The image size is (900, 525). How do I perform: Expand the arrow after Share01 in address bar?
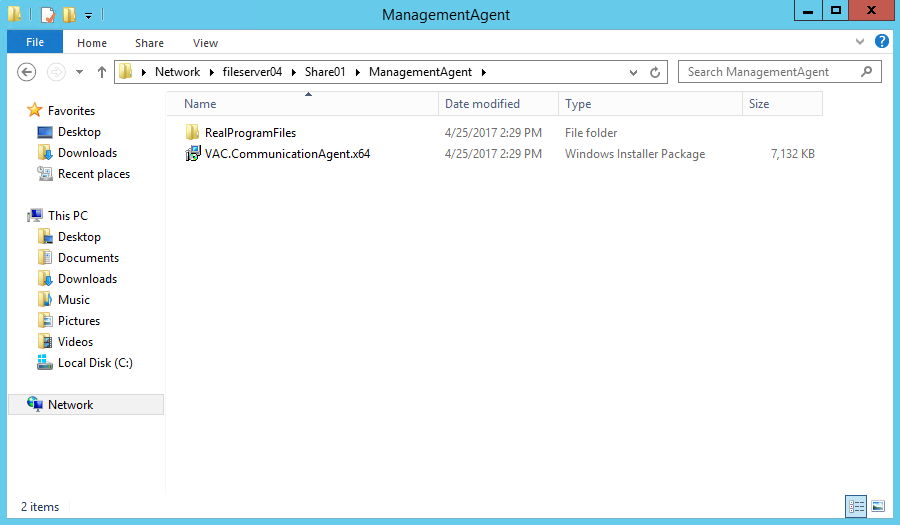[357, 72]
